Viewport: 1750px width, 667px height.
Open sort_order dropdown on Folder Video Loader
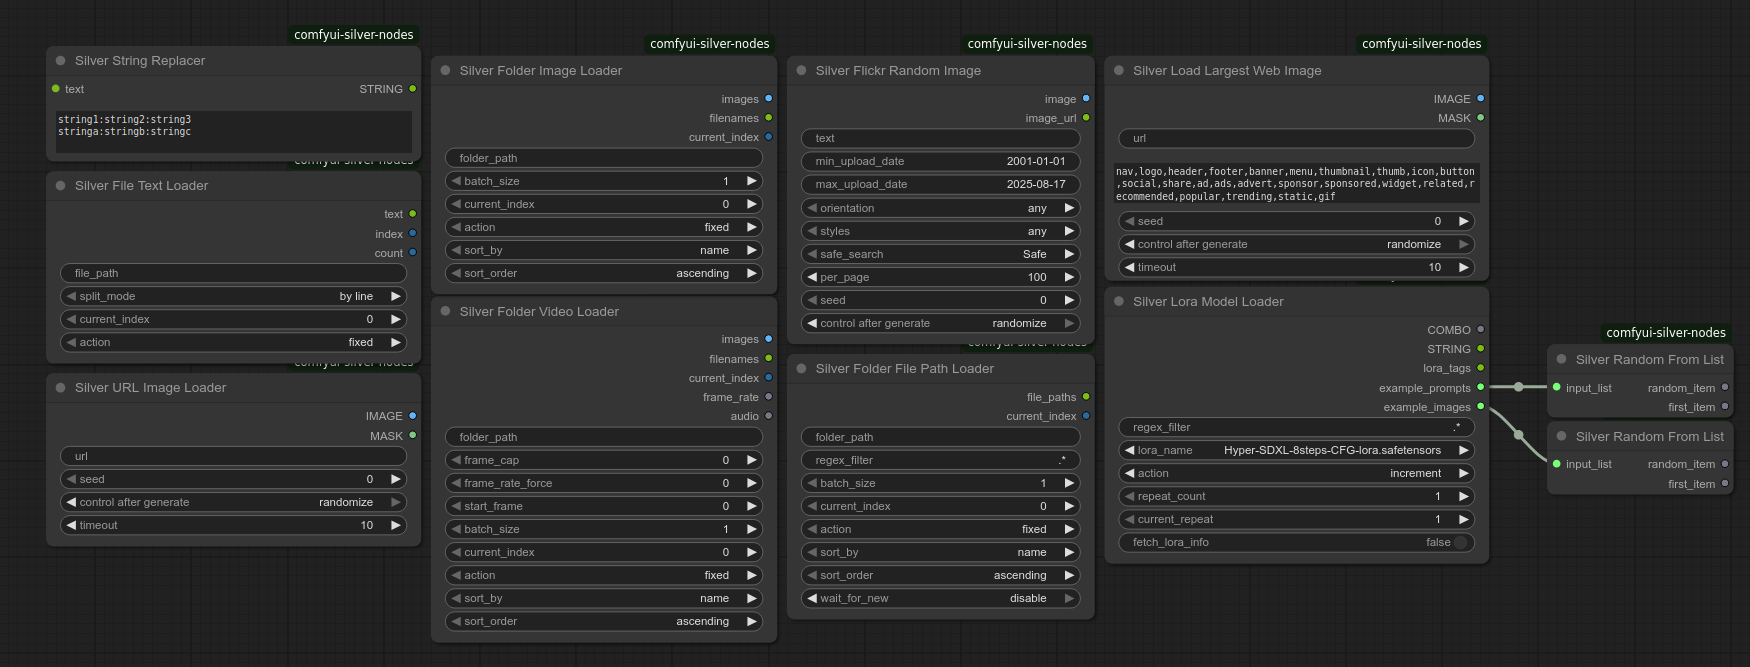tap(604, 622)
